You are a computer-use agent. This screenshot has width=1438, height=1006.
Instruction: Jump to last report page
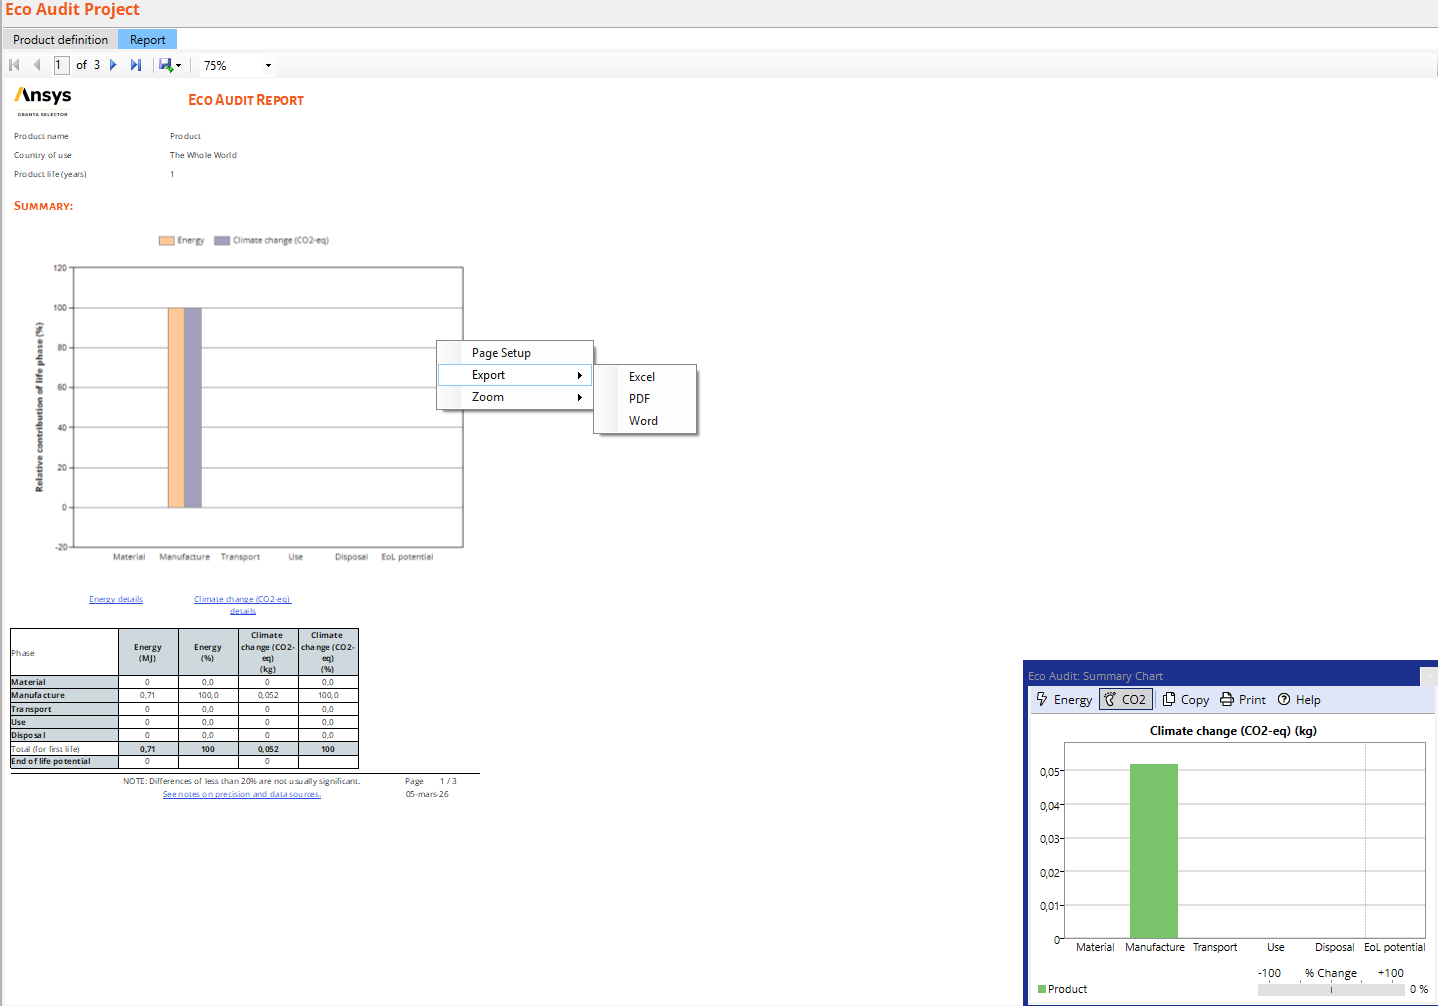click(136, 65)
